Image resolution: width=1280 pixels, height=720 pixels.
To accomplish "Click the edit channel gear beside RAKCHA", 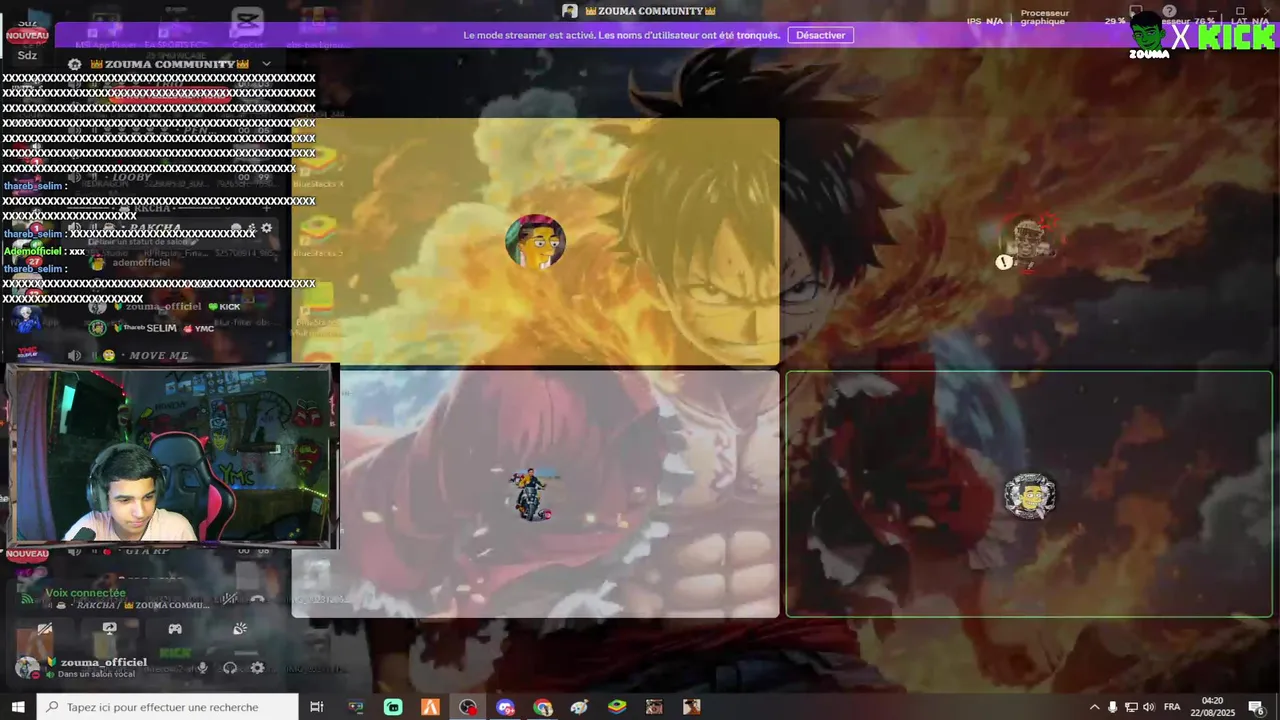I will pos(266,228).
